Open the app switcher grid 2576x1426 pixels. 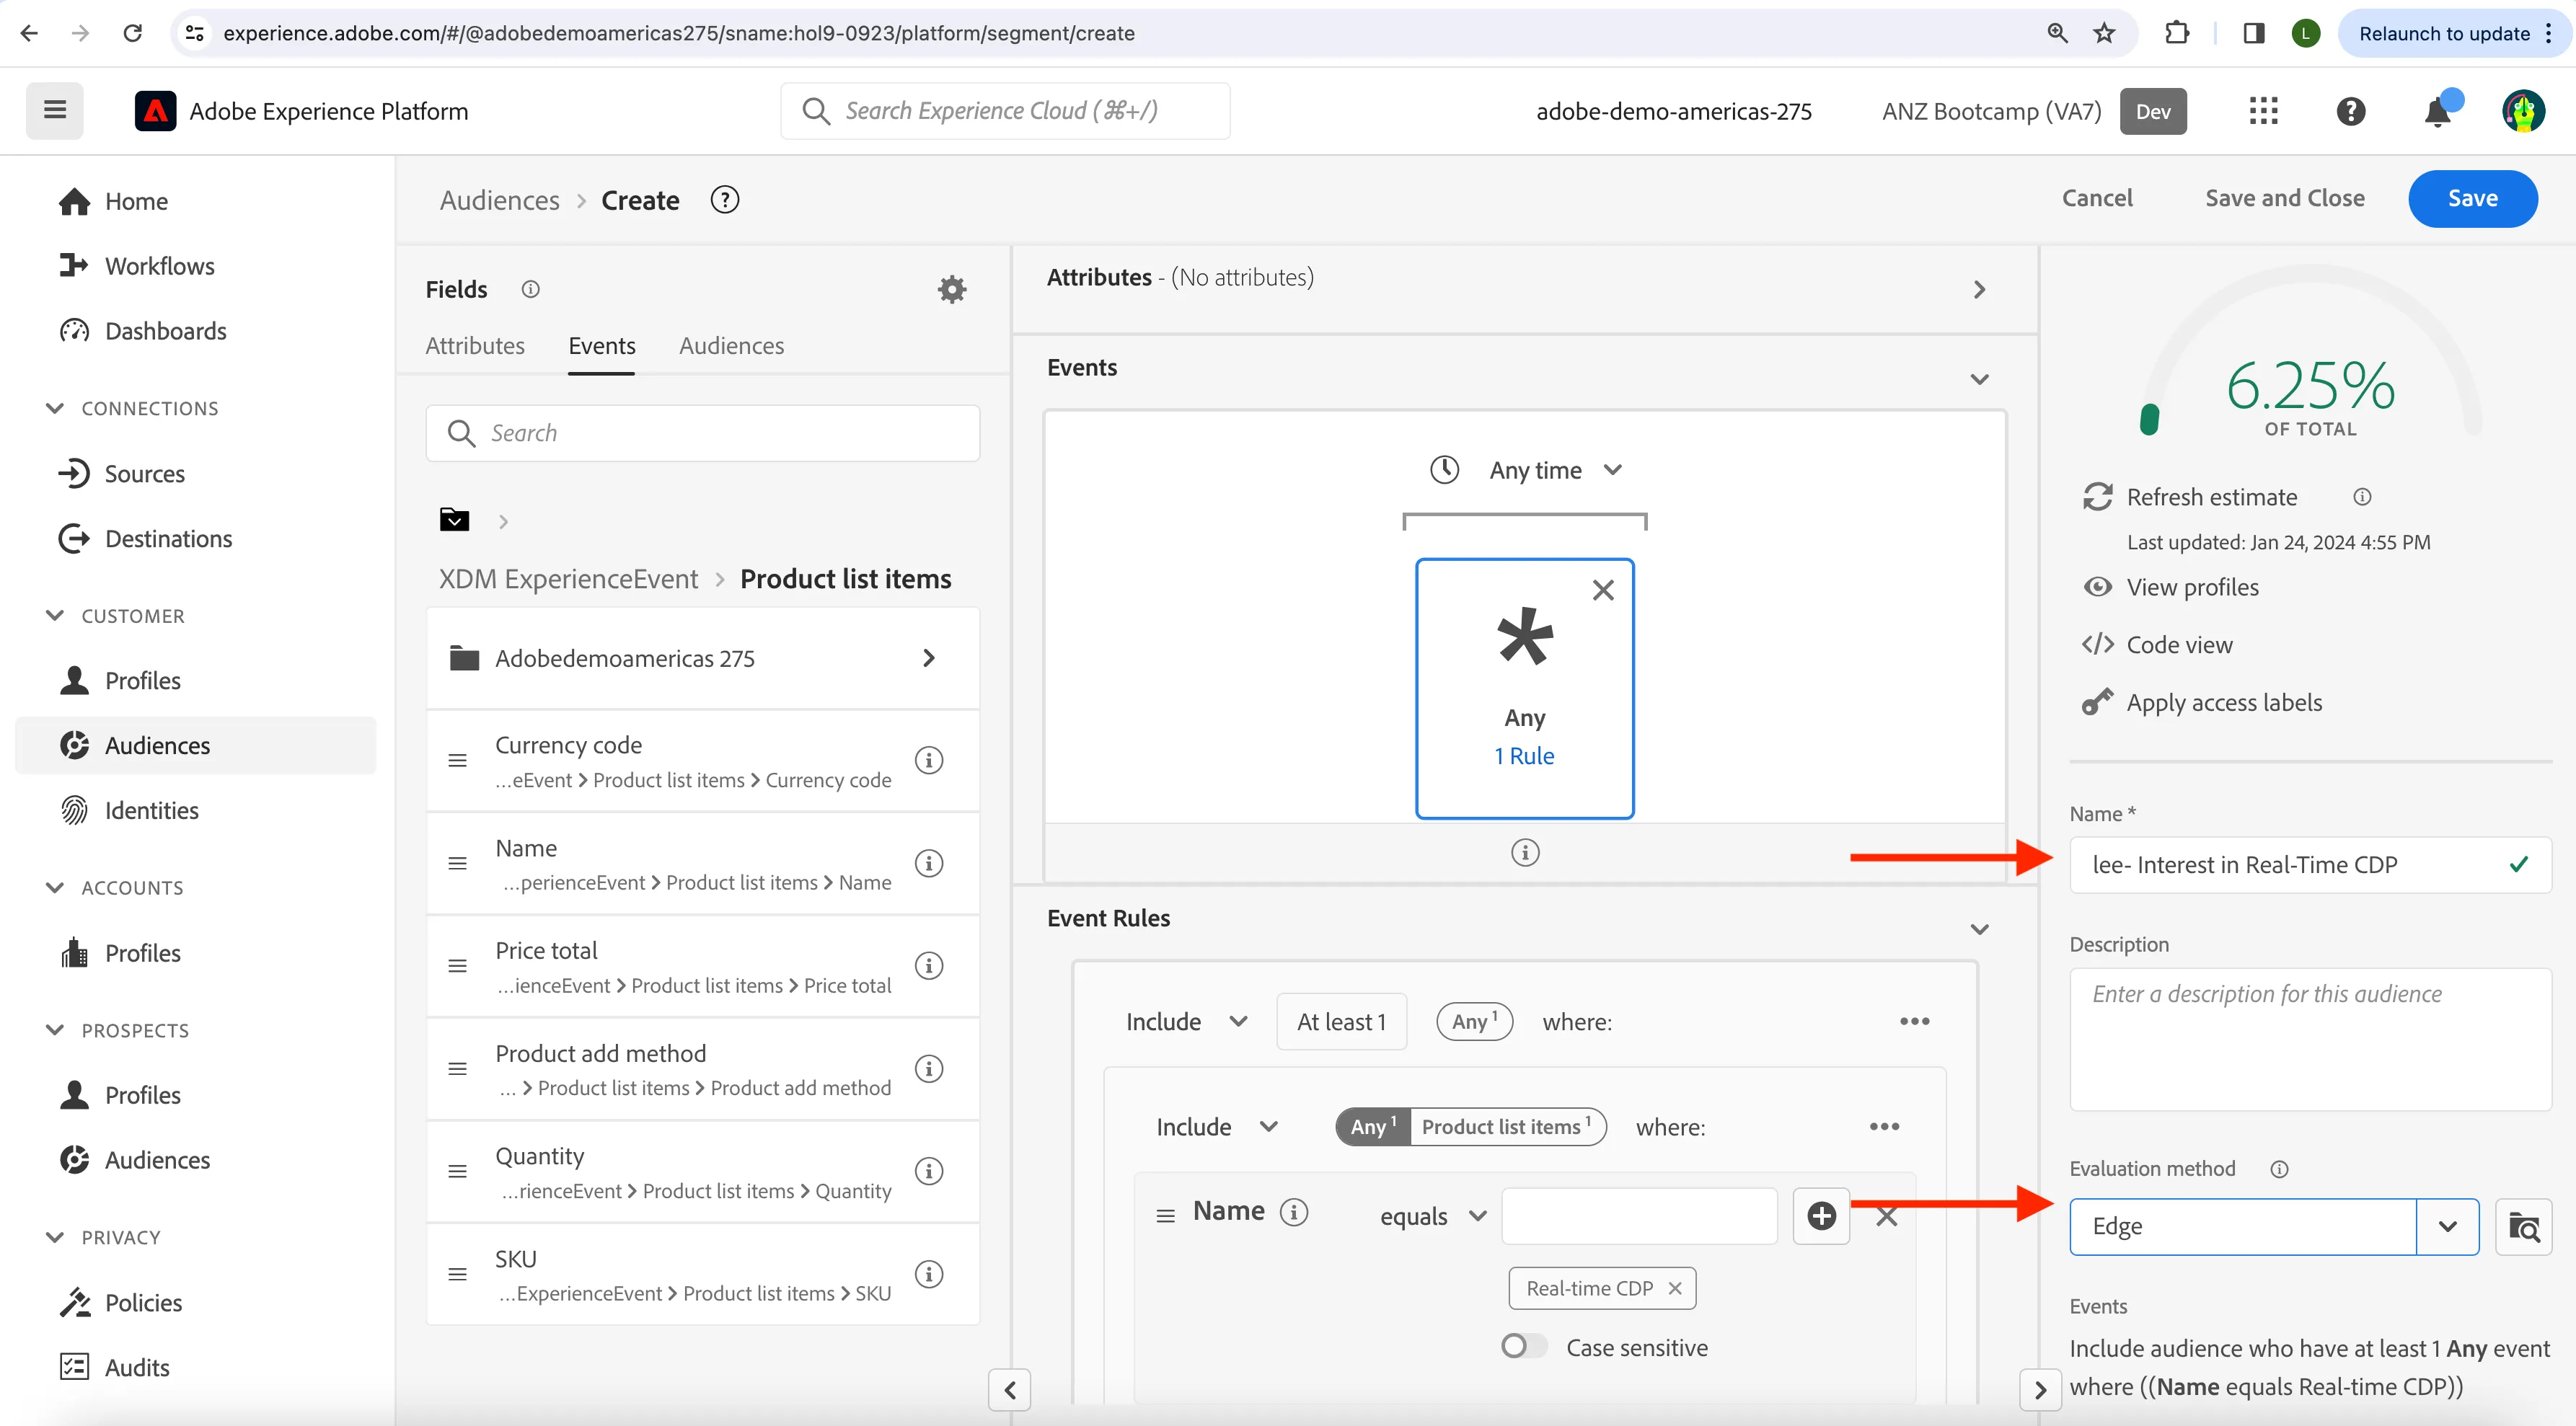(x=2263, y=111)
